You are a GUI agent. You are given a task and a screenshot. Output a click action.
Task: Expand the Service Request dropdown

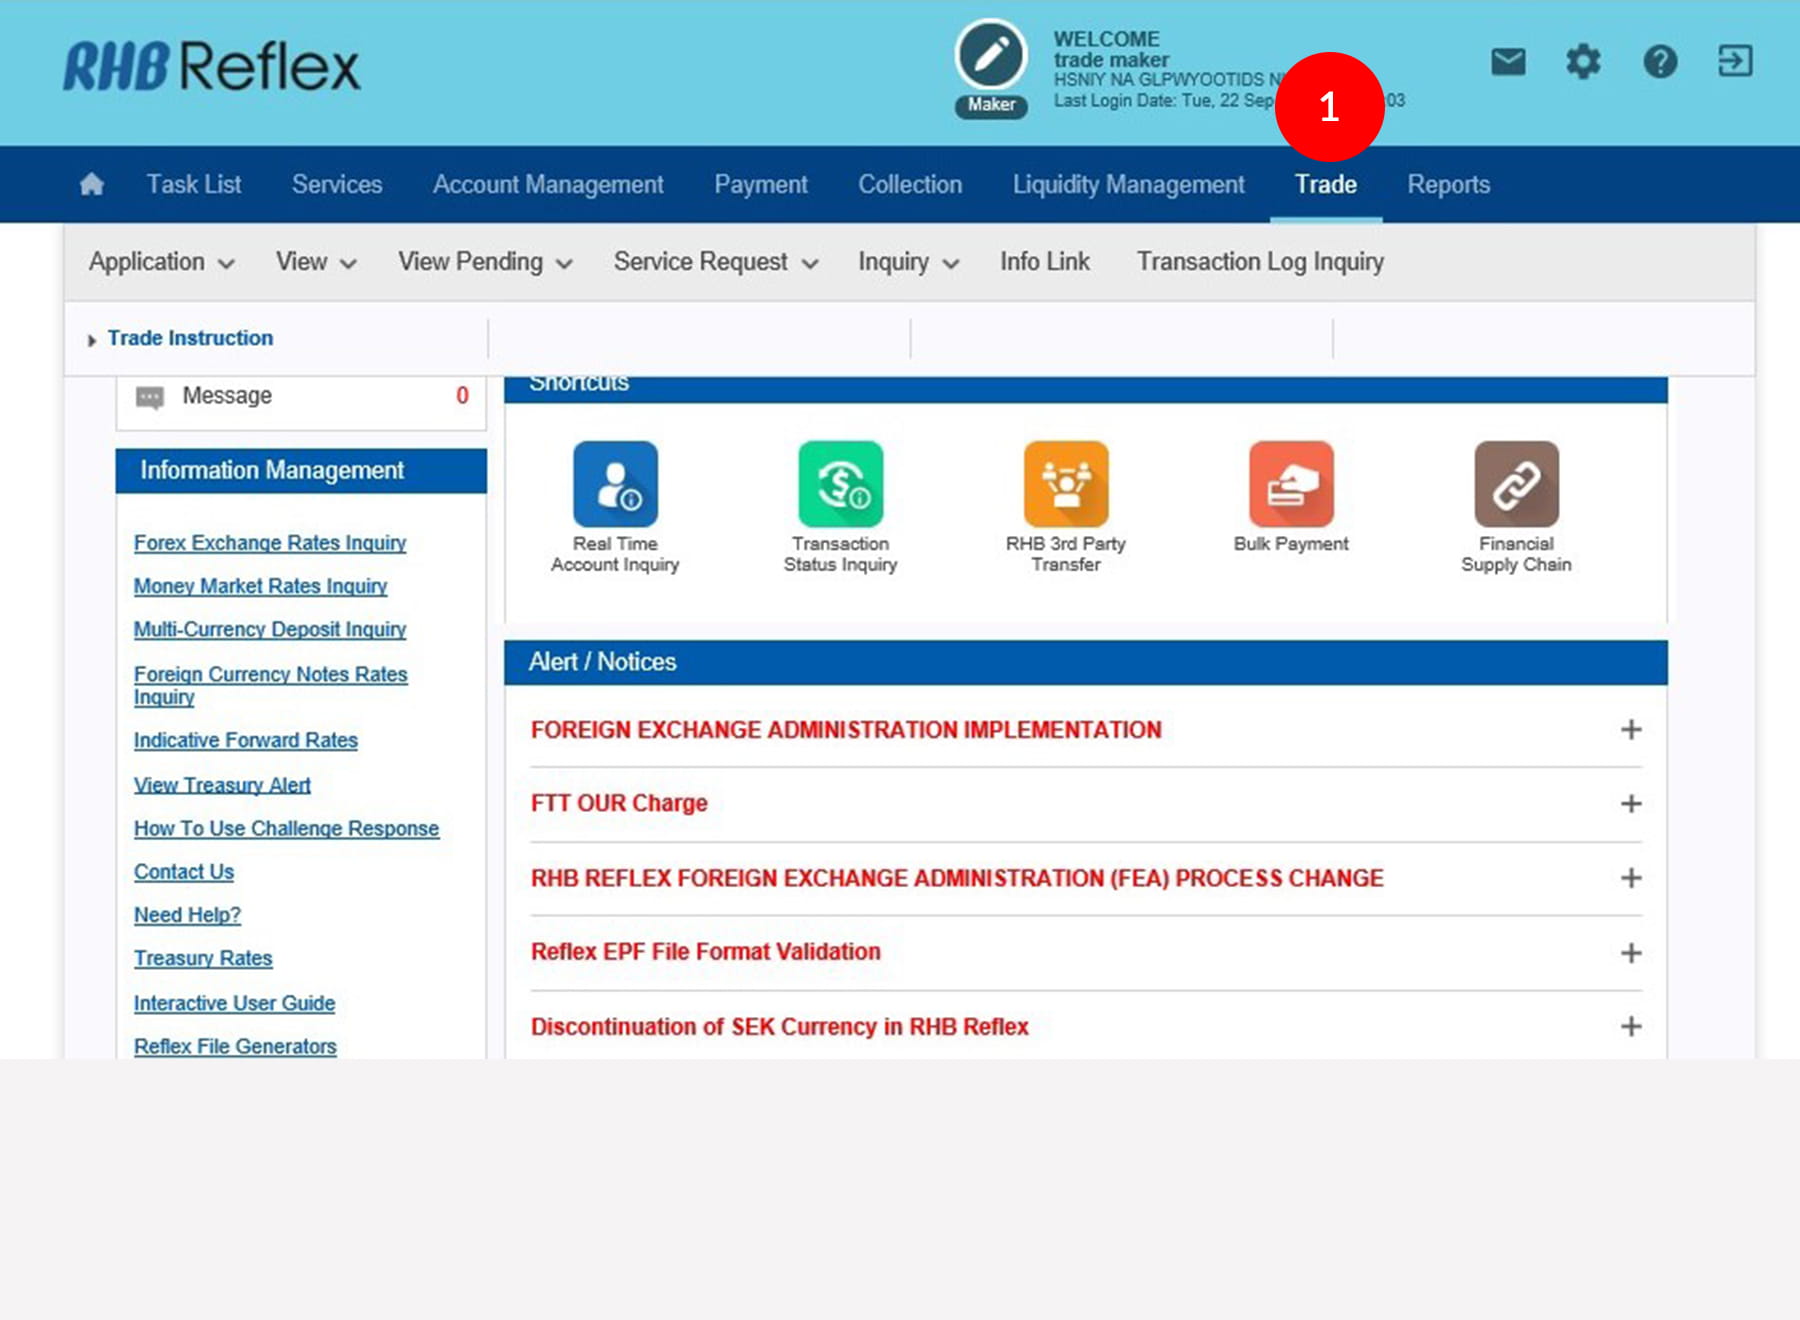(715, 262)
